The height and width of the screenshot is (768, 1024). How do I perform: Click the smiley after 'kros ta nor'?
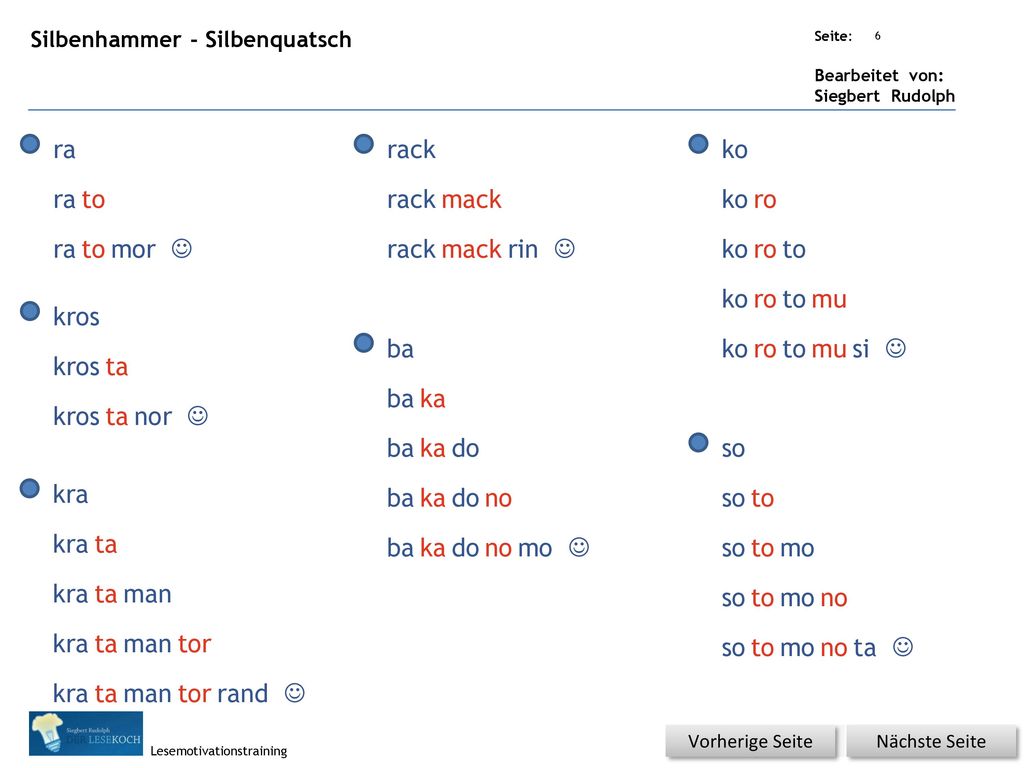(198, 415)
